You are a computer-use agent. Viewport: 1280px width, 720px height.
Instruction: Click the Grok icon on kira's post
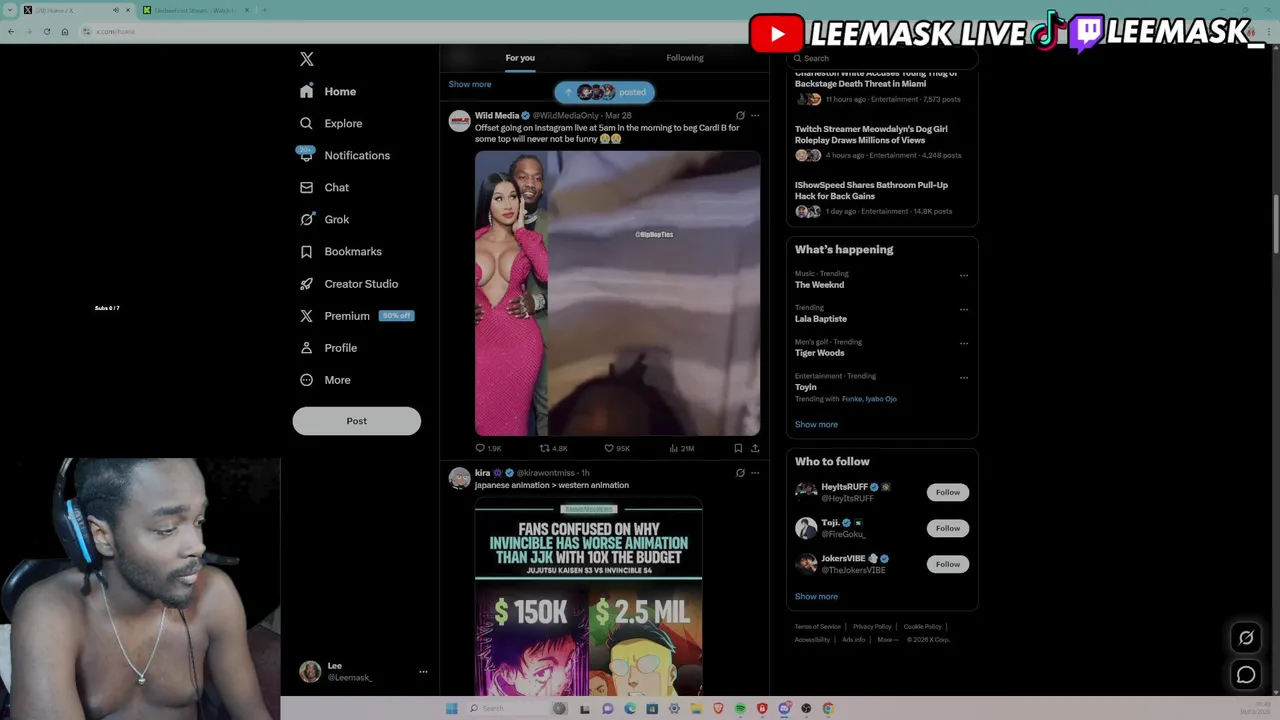[x=740, y=473]
